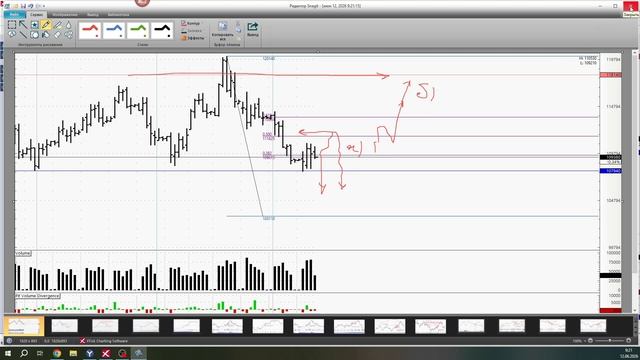This screenshot has height=360, width=640.
Task: Select the highlighted Pen drawing tool
Action: [46, 25]
